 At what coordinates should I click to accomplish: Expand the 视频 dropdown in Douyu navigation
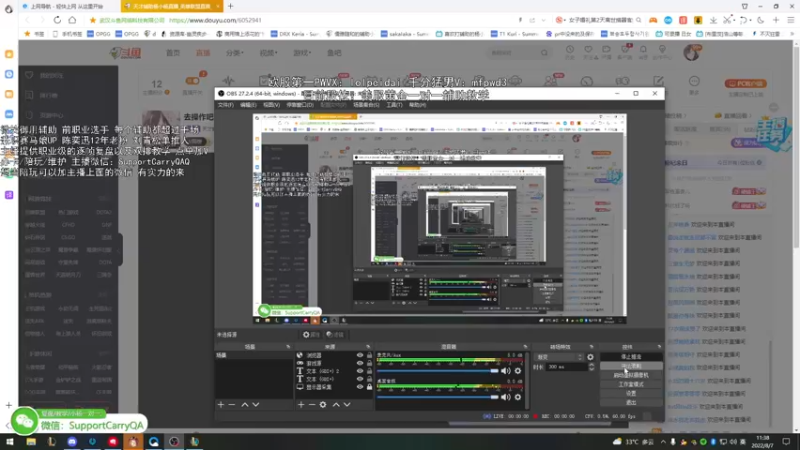tap(268, 53)
